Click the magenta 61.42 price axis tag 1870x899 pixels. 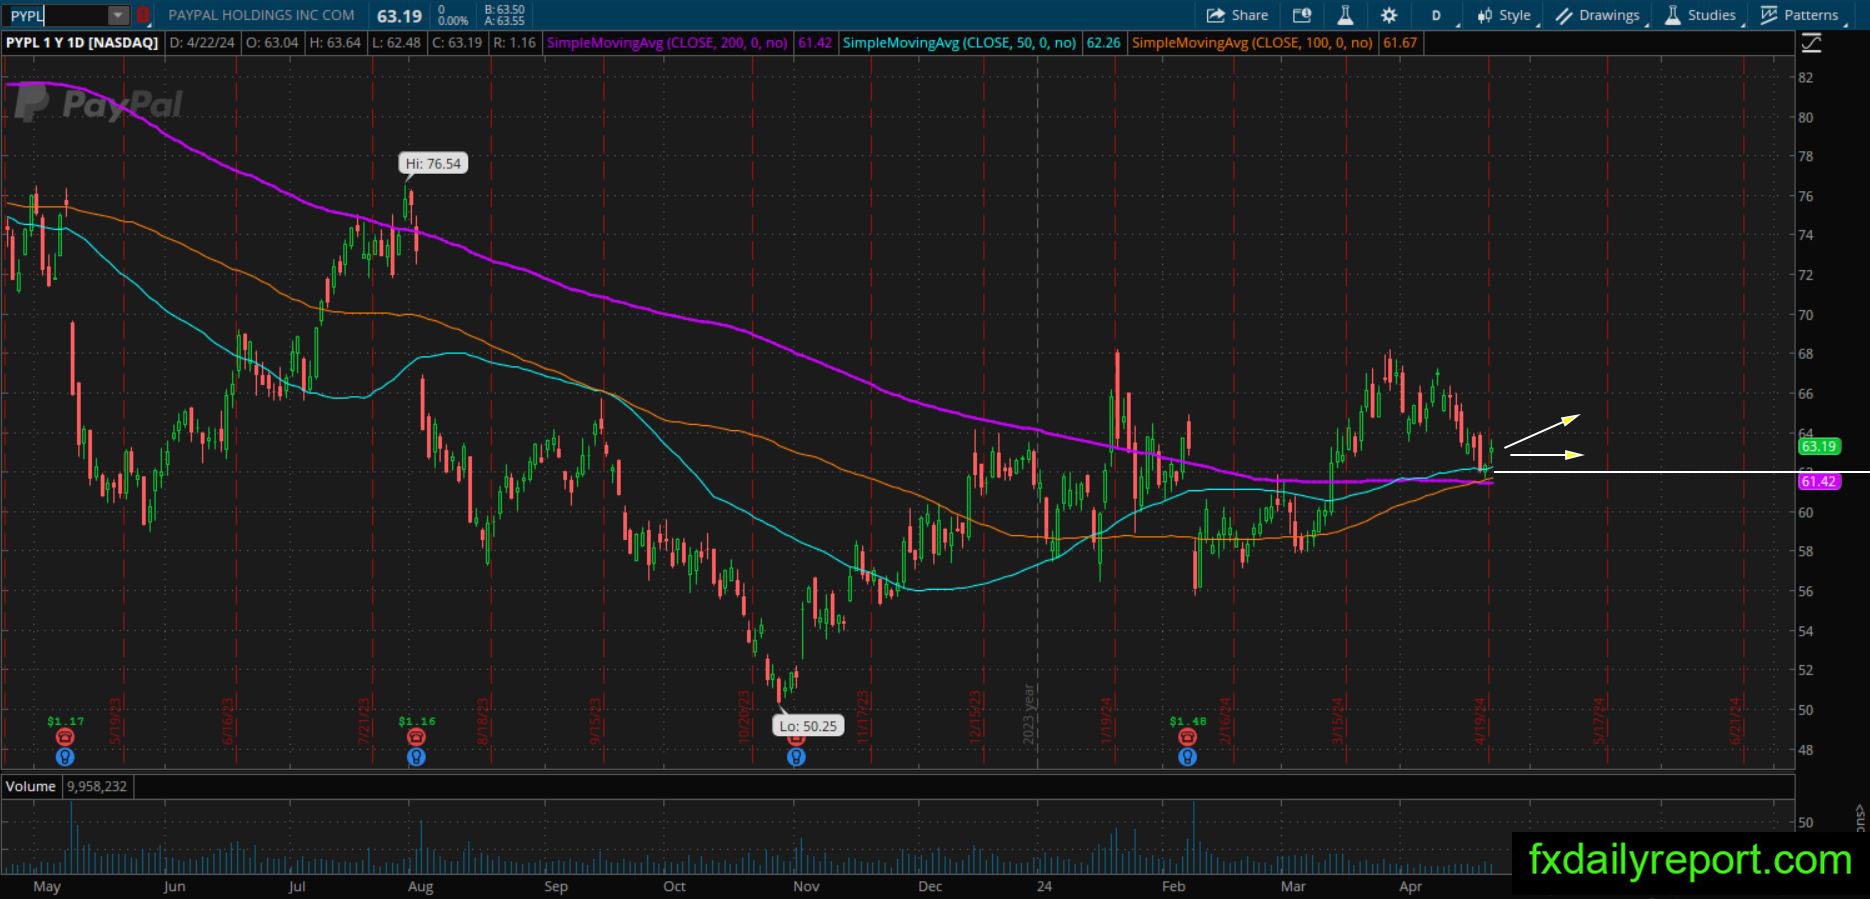[x=1818, y=481]
